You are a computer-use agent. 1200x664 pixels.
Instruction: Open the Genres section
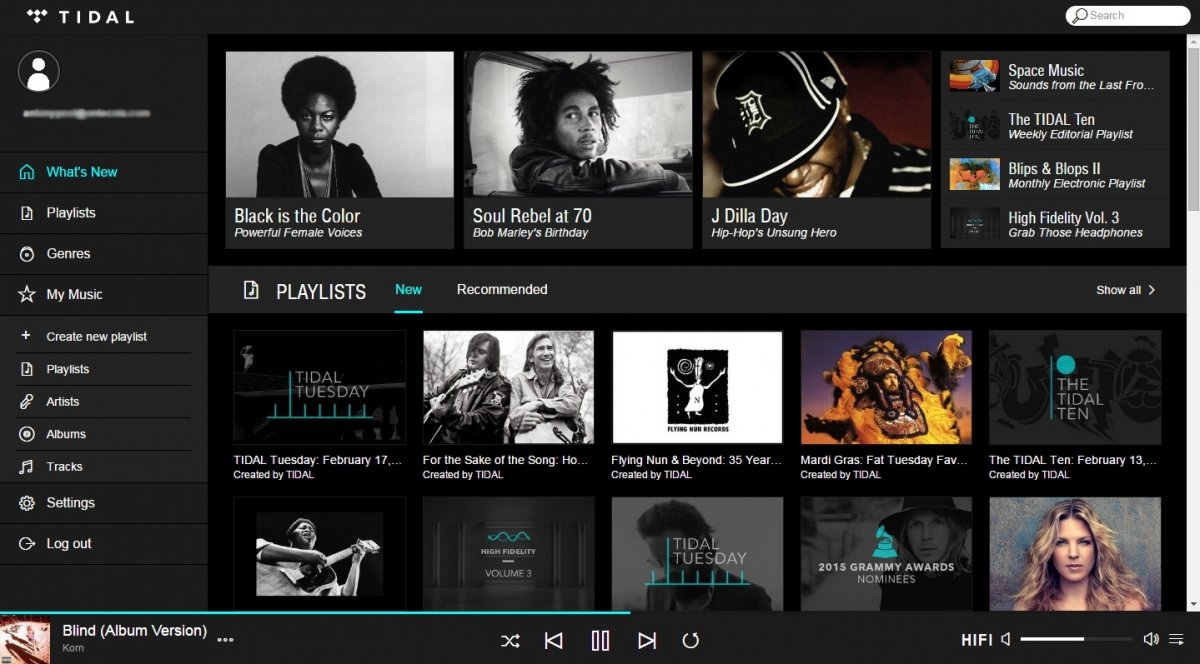104,254
